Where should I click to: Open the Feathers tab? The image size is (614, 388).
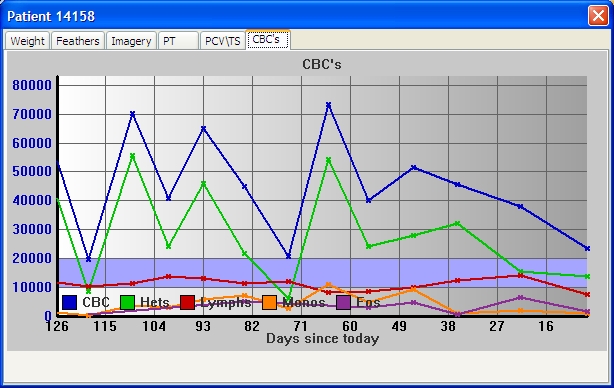(x=78, y=41)
